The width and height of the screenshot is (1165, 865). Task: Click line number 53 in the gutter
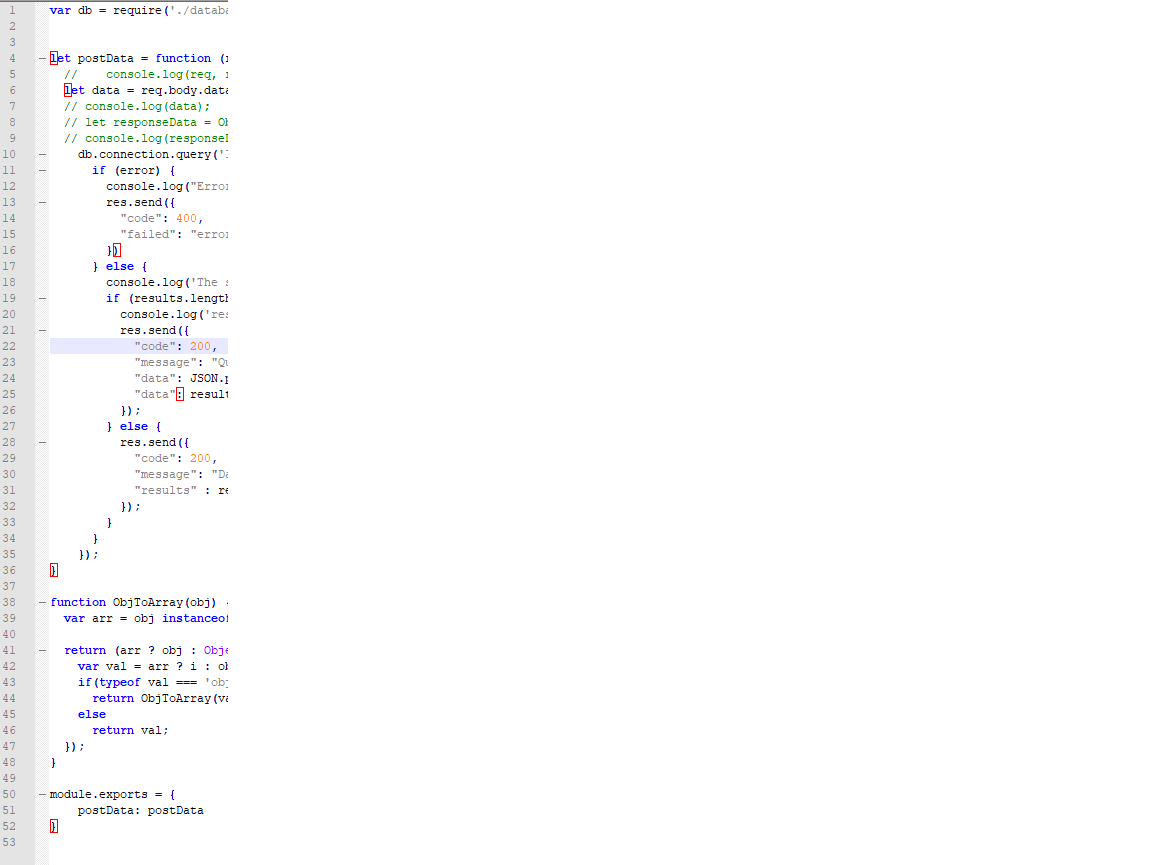pos(9,843)
